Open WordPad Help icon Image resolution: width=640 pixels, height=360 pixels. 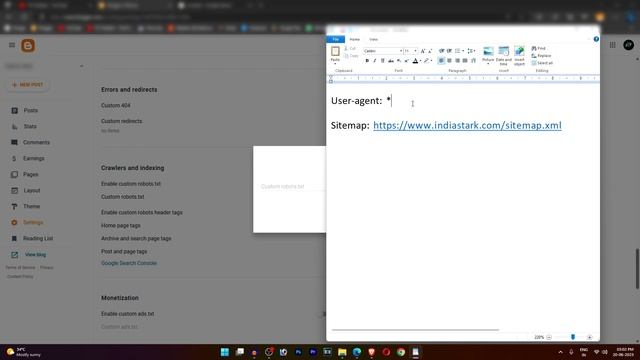click(596, 39)
